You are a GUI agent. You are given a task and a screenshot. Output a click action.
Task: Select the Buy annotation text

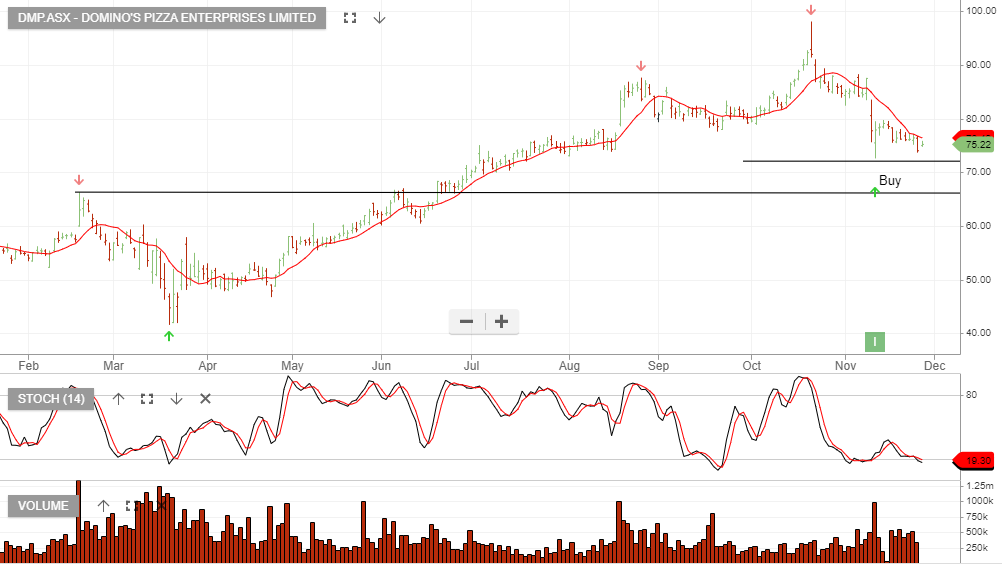click(890, 180)
